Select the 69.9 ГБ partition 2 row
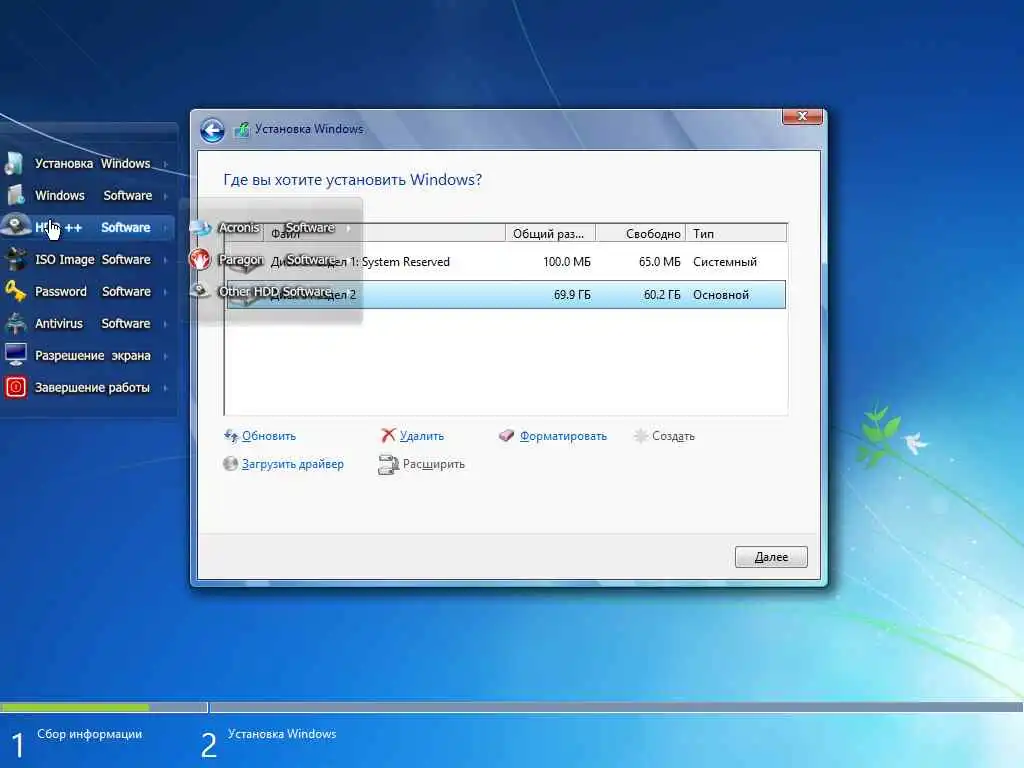 tap(506, 295)
